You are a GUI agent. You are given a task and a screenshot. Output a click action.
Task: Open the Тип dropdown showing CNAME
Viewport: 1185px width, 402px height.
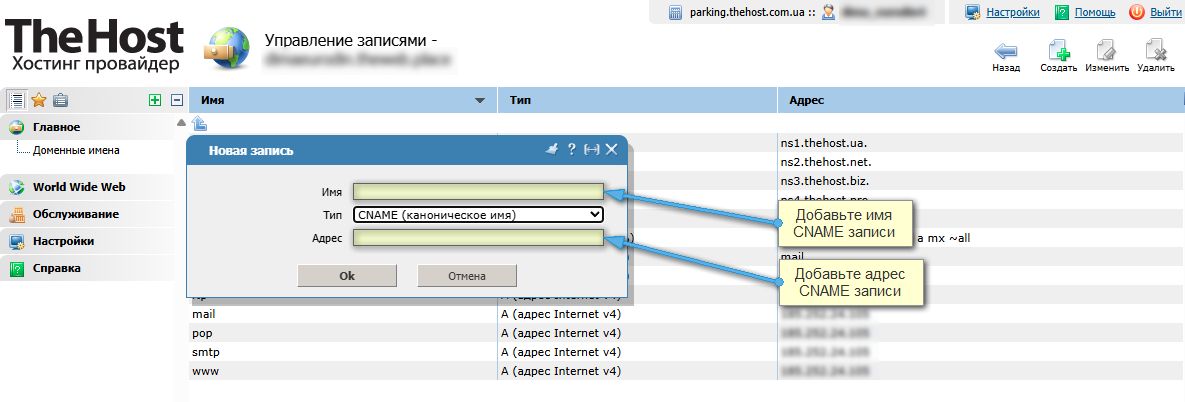pyautogui.click(x=478, y=214)
